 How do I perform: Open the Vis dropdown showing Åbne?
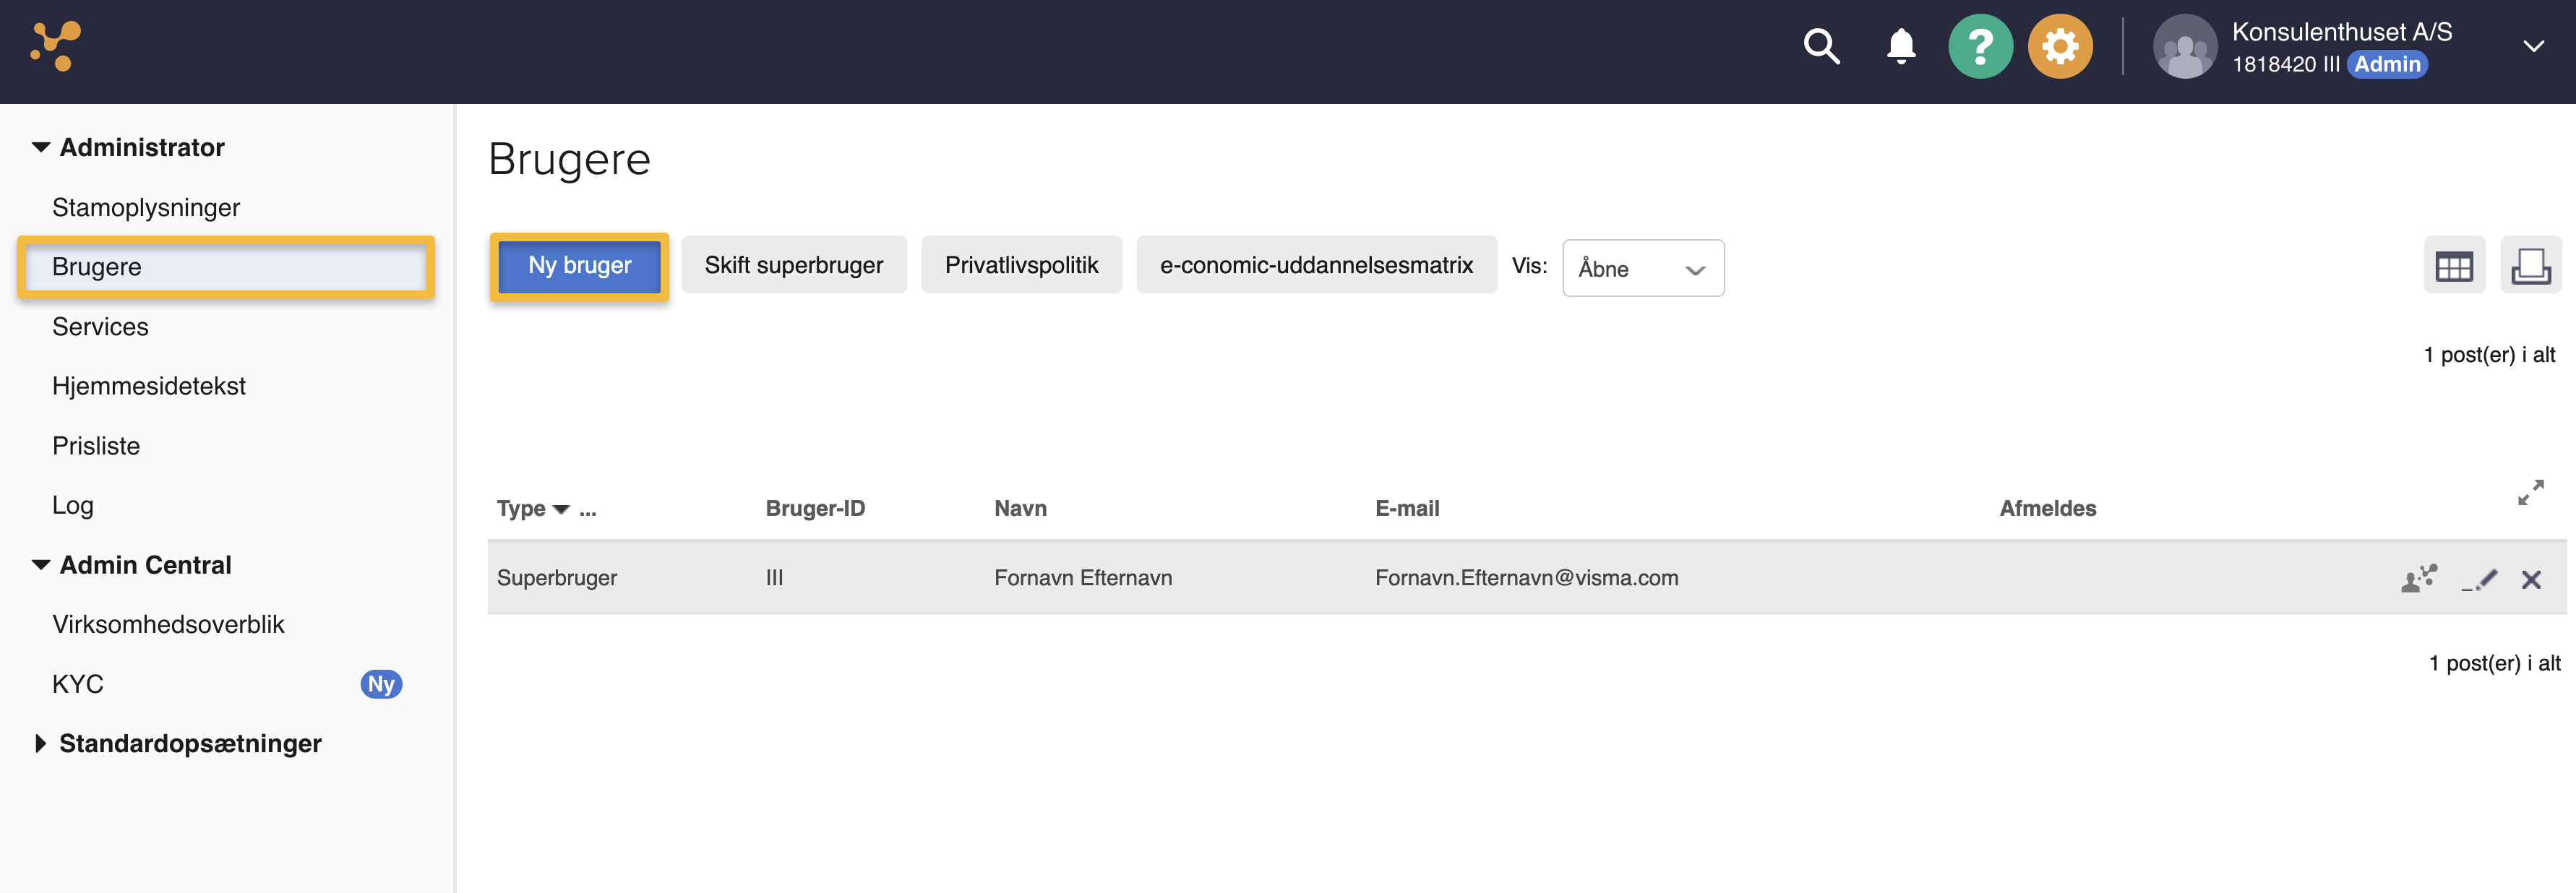coord(1642,268)
